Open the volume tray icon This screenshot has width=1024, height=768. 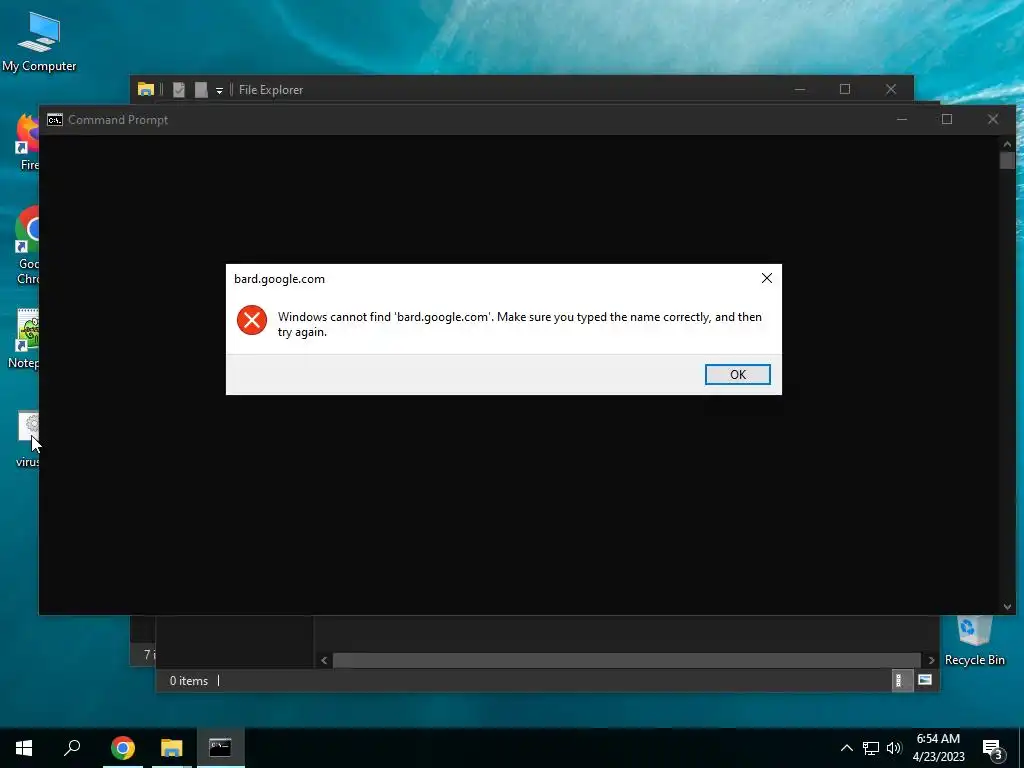click(x=894, y=748)
